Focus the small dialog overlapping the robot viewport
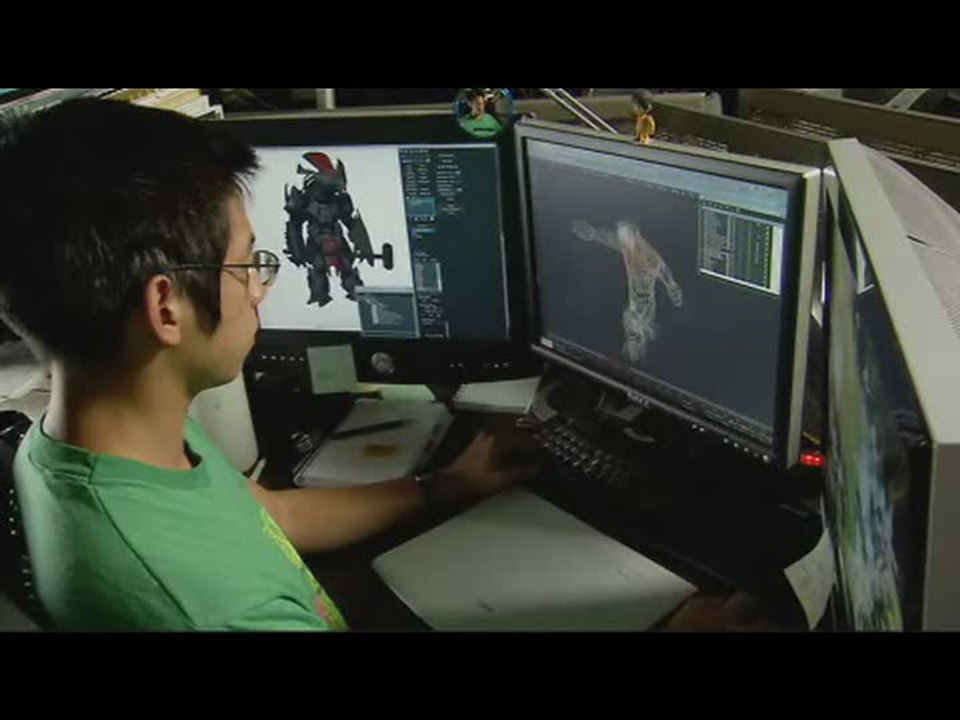Image resolution: width=960 pixels, height=720 pixels. 386,312
